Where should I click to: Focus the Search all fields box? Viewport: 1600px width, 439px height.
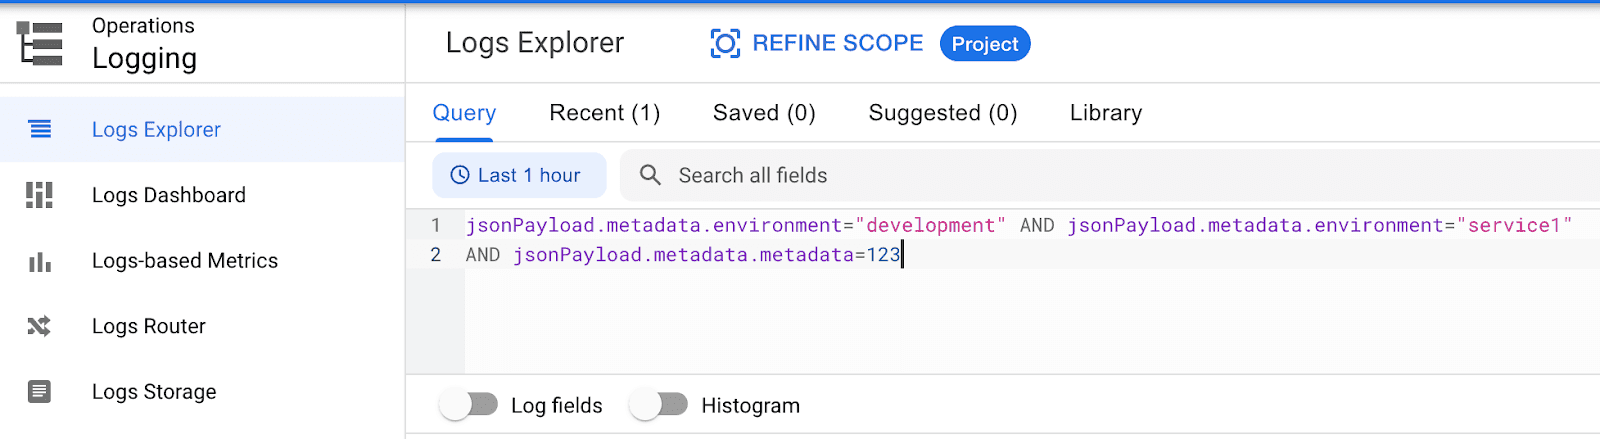coord(1110,175)
